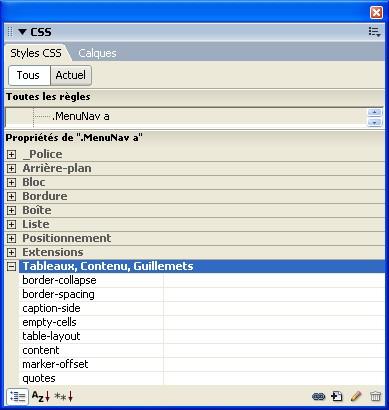Select the quotes property

point(39,378)
